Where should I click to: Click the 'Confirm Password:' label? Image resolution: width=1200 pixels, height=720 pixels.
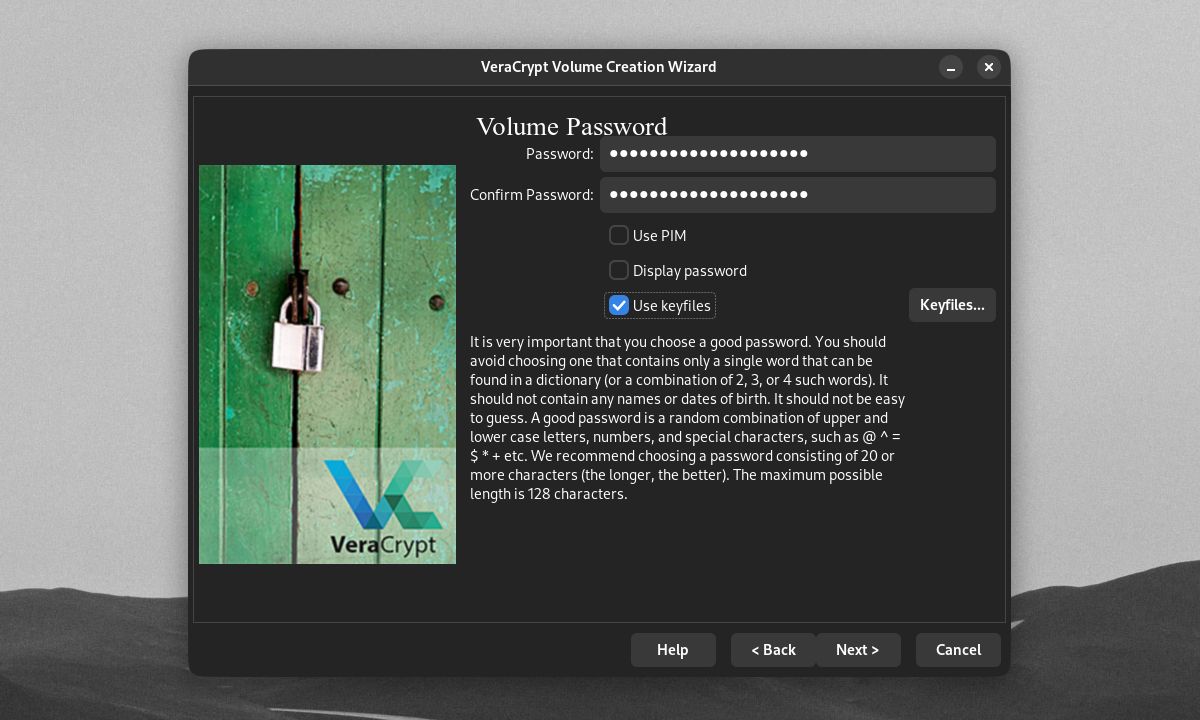pos(532,195)
